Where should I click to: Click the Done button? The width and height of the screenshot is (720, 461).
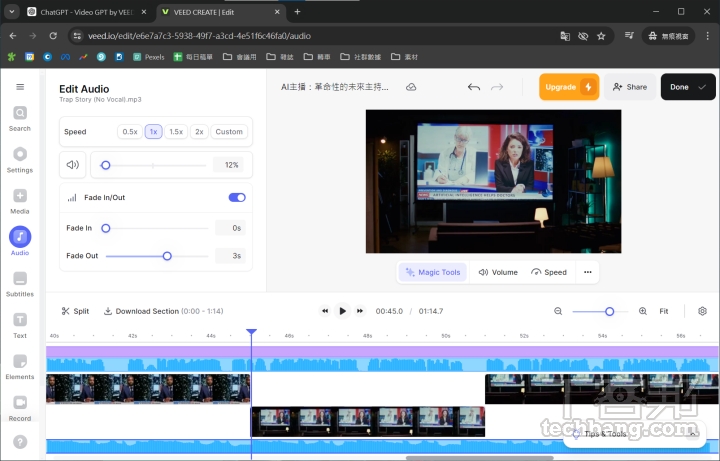click(688, 87)
